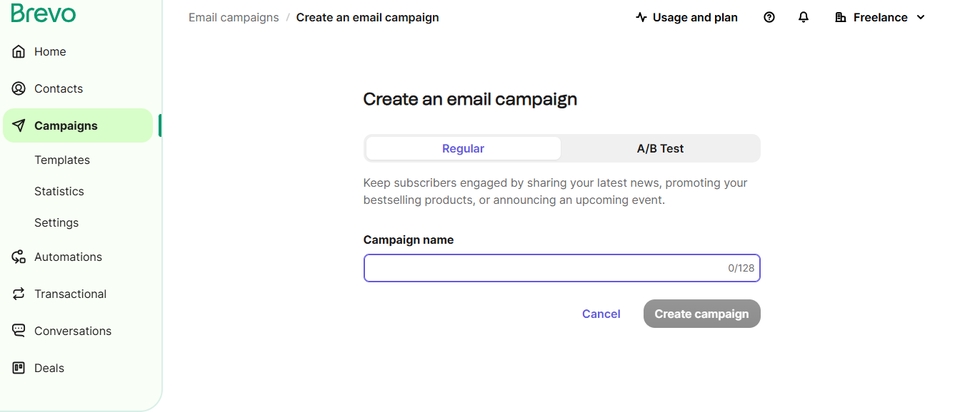The height and width of the screenshot is (412, 960).
Task: Open notifications bell icon
Action: 803,17
